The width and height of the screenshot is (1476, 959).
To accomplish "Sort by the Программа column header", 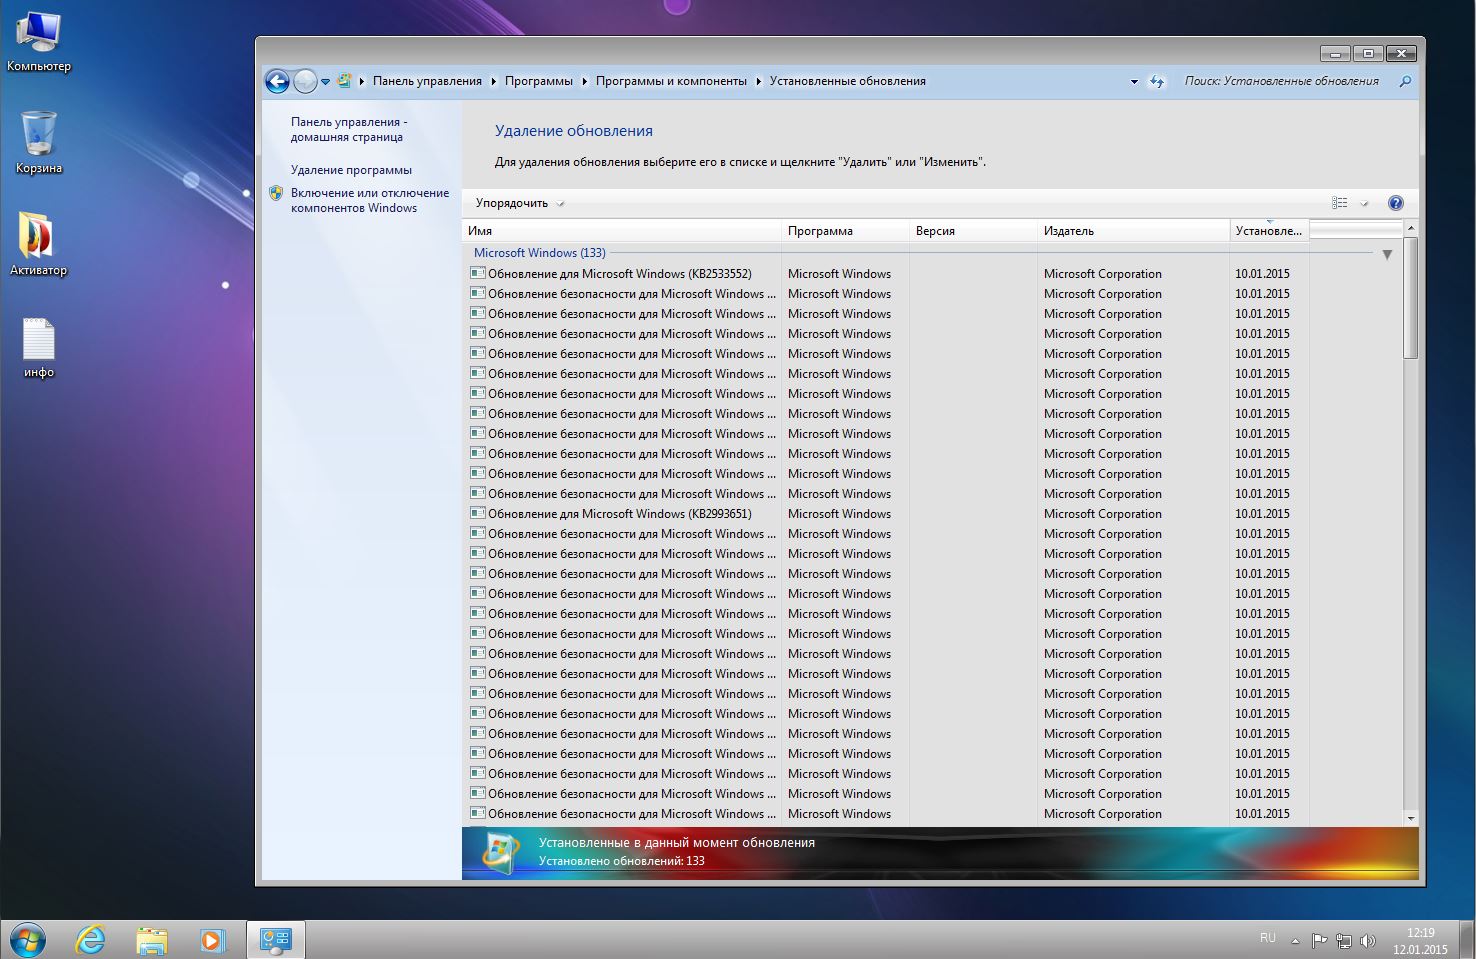I will pos(845,231).
